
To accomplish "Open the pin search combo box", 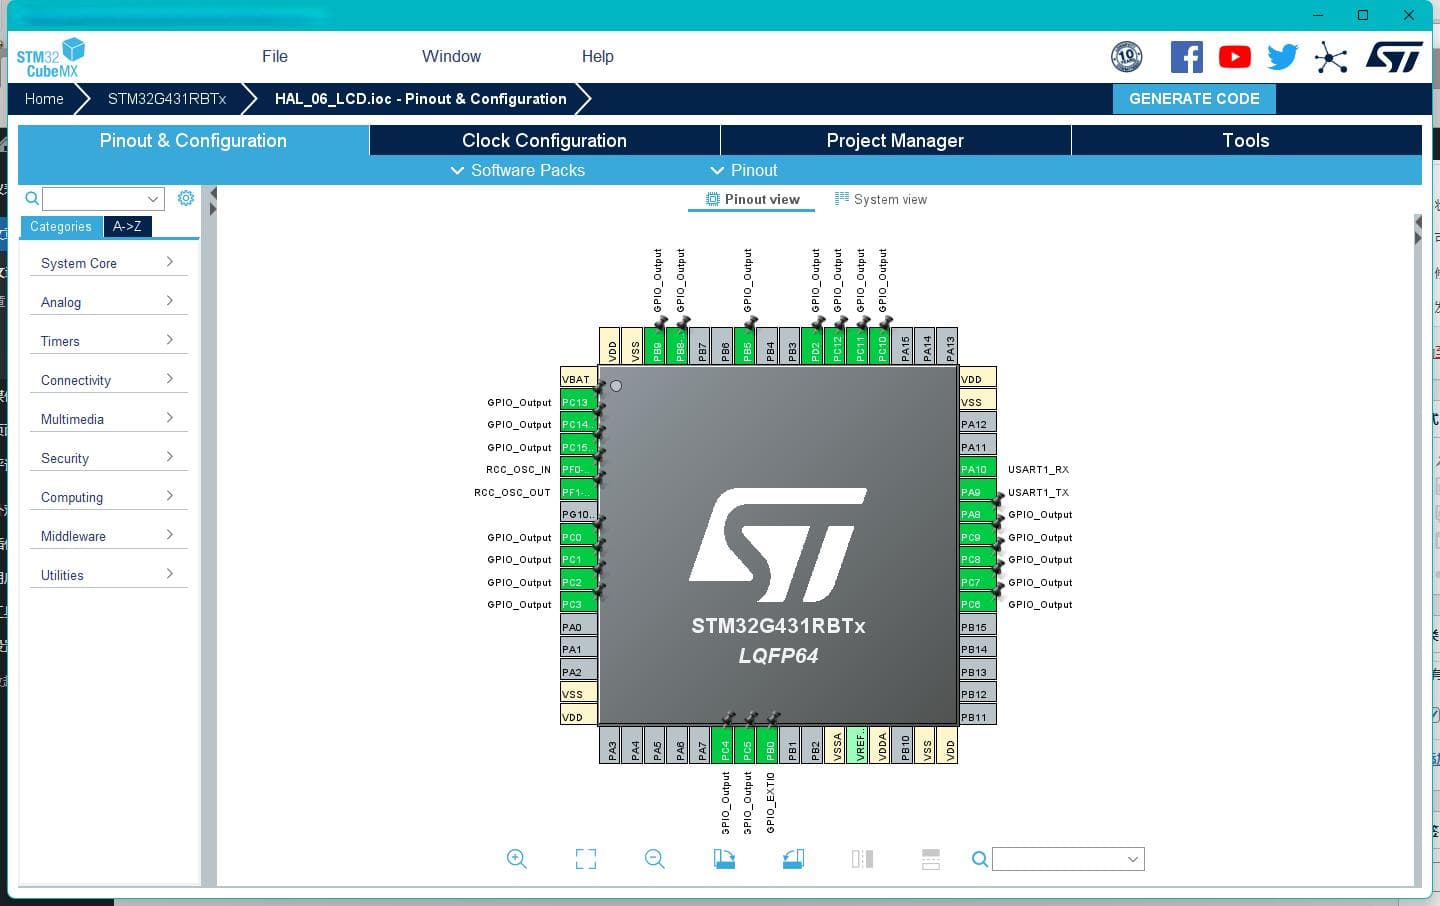I will [x=1068, y=859].
